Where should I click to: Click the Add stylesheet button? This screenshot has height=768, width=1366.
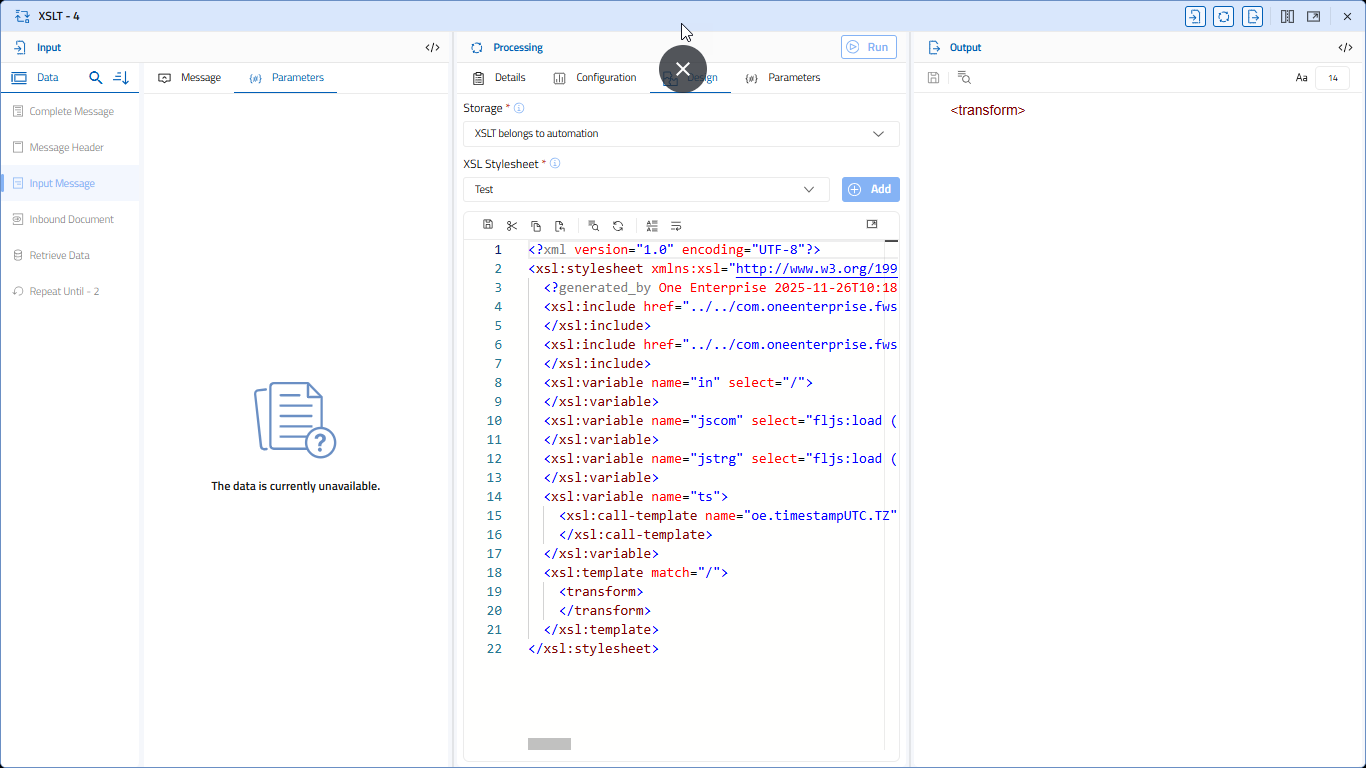pyautogui.click(x=870, y=190)
